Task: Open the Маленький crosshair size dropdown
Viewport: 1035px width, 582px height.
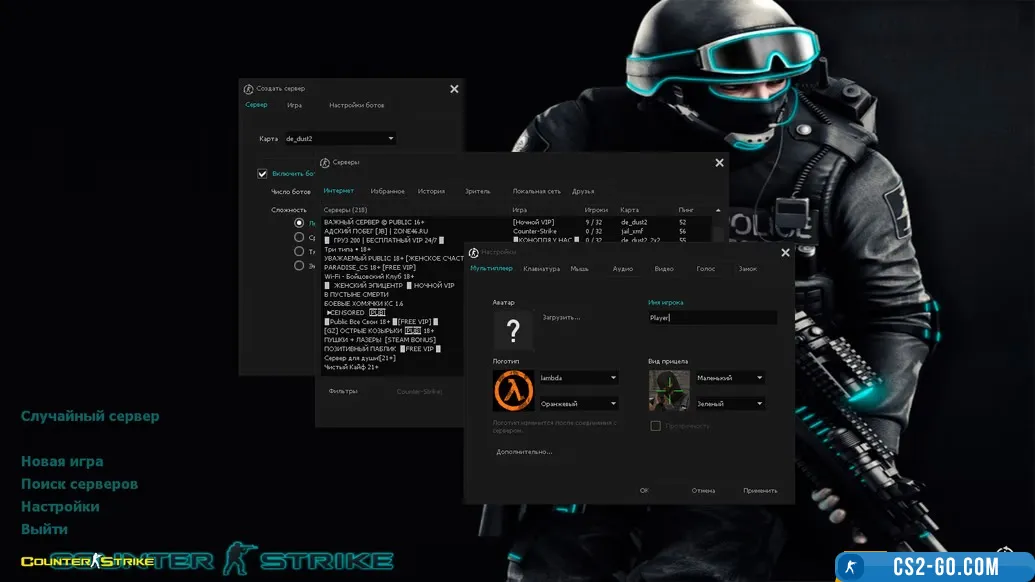Action: click(729, 378)
